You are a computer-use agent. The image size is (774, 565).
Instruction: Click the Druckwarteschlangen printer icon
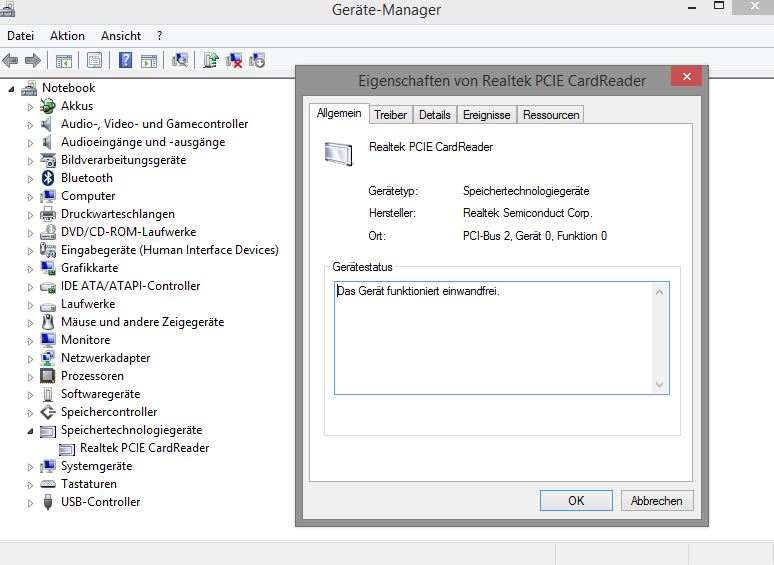48,214
